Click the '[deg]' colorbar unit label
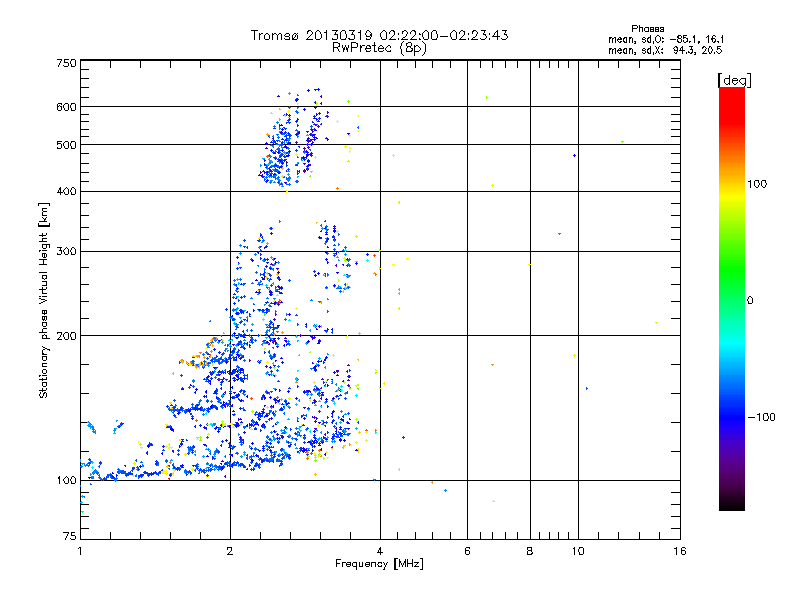Viewport: 800px width, 600px height. pyautogui.click(x=734, y=80)
